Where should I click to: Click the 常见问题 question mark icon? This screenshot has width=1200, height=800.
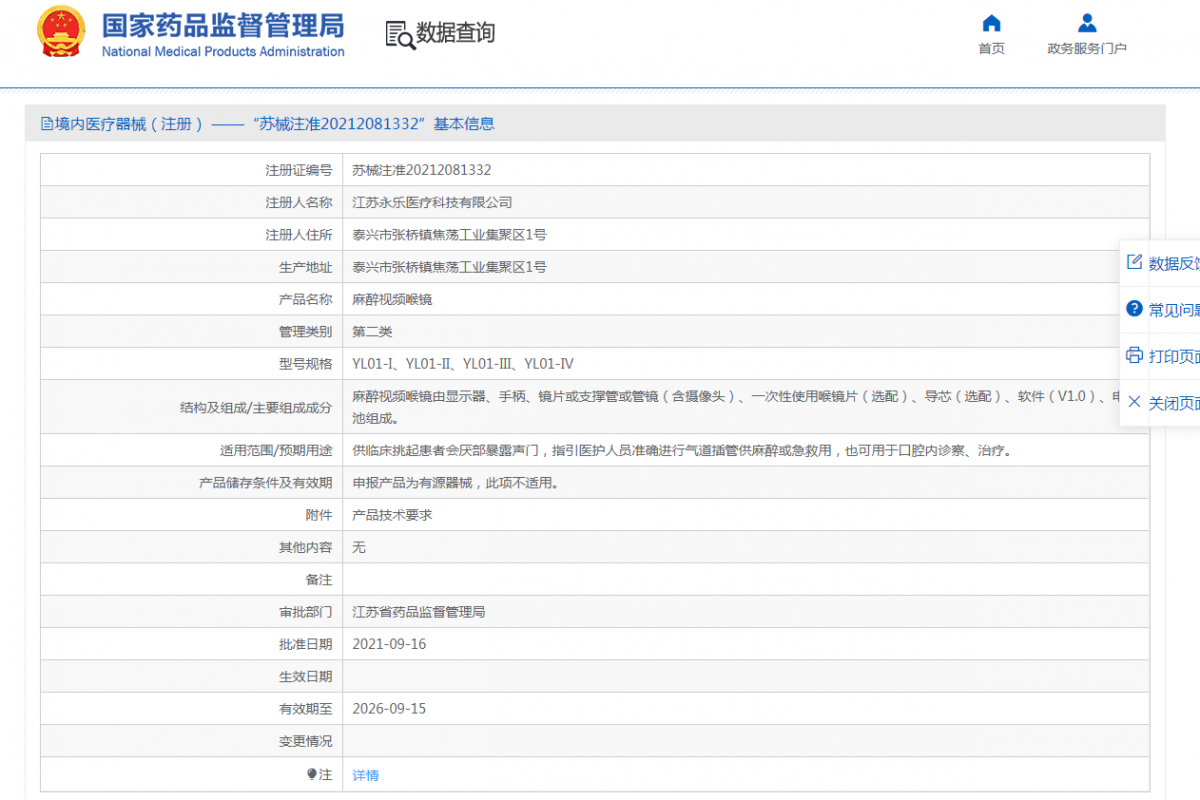(1134, 309)
